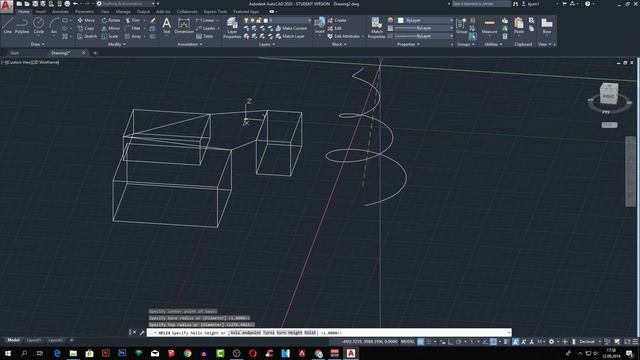Select the Circle tool

point(38,26)
